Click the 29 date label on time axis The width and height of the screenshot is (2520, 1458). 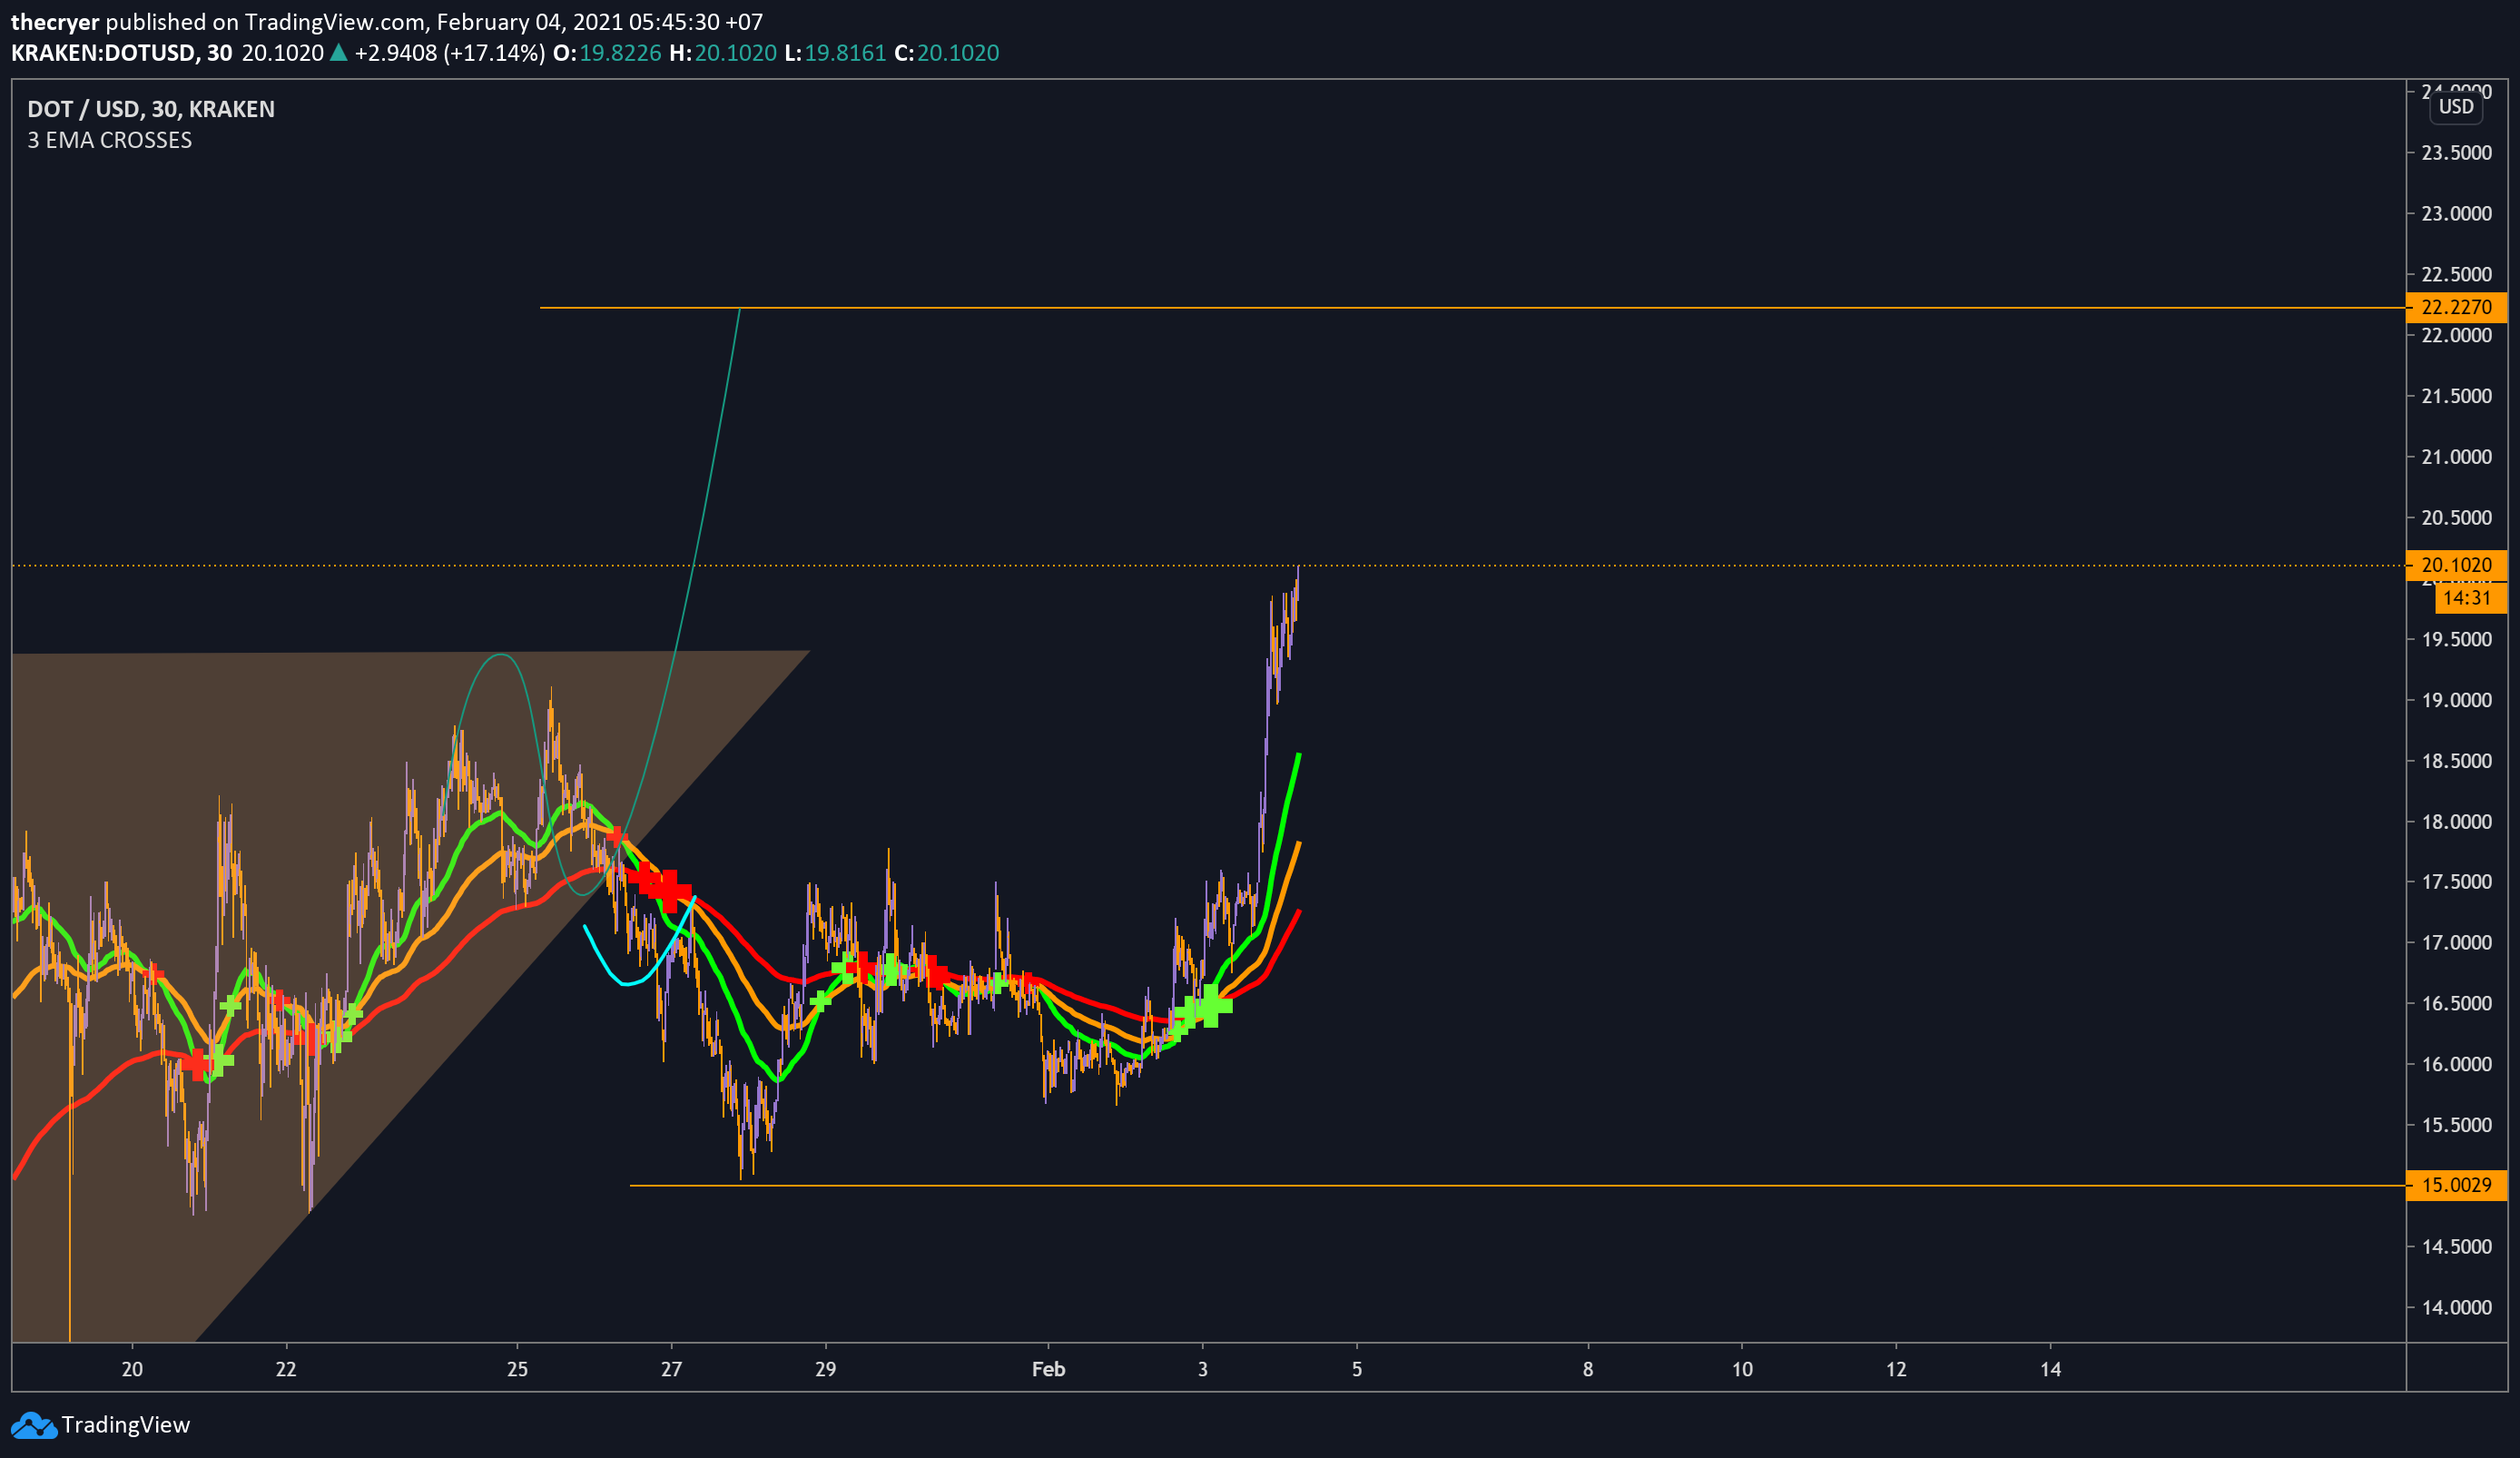click(x=825, y=1369)
